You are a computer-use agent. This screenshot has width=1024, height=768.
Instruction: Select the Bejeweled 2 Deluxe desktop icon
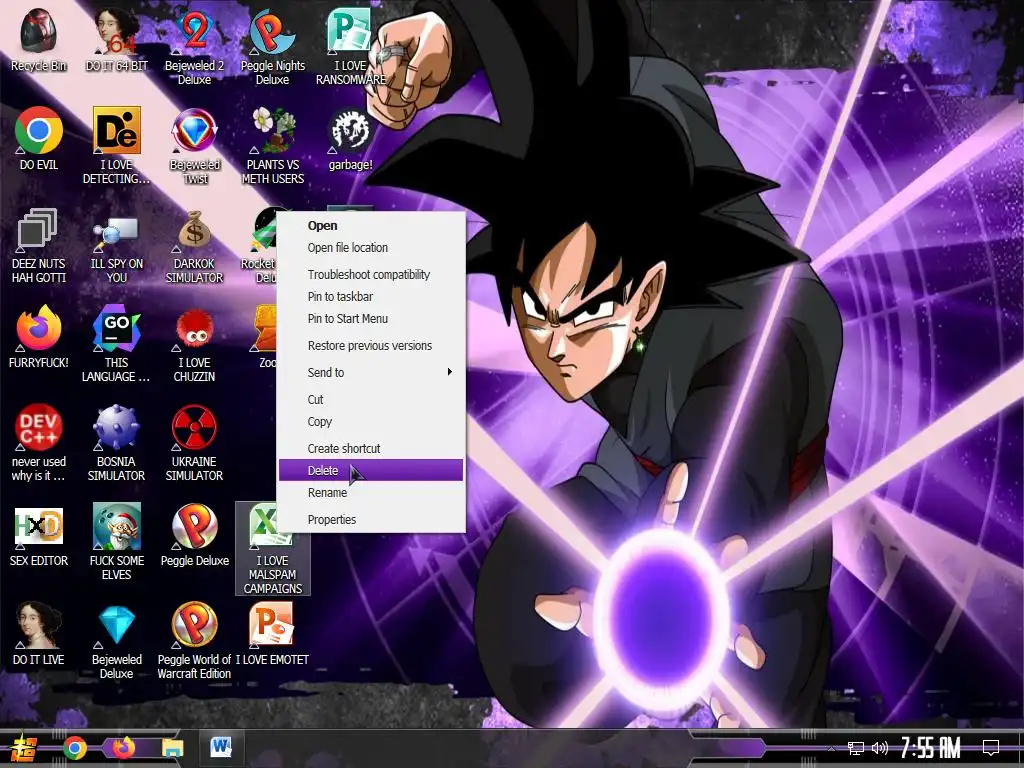pyautogui.click(x=194, y=46)
